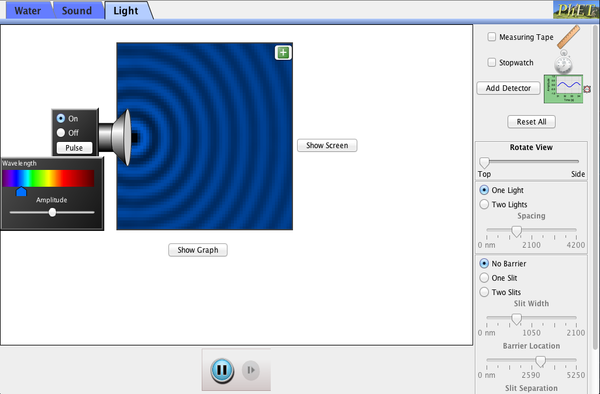The height and width of the screenshot is (394, 600).
Task: Click the light source lamp
Action: (116, 137)
